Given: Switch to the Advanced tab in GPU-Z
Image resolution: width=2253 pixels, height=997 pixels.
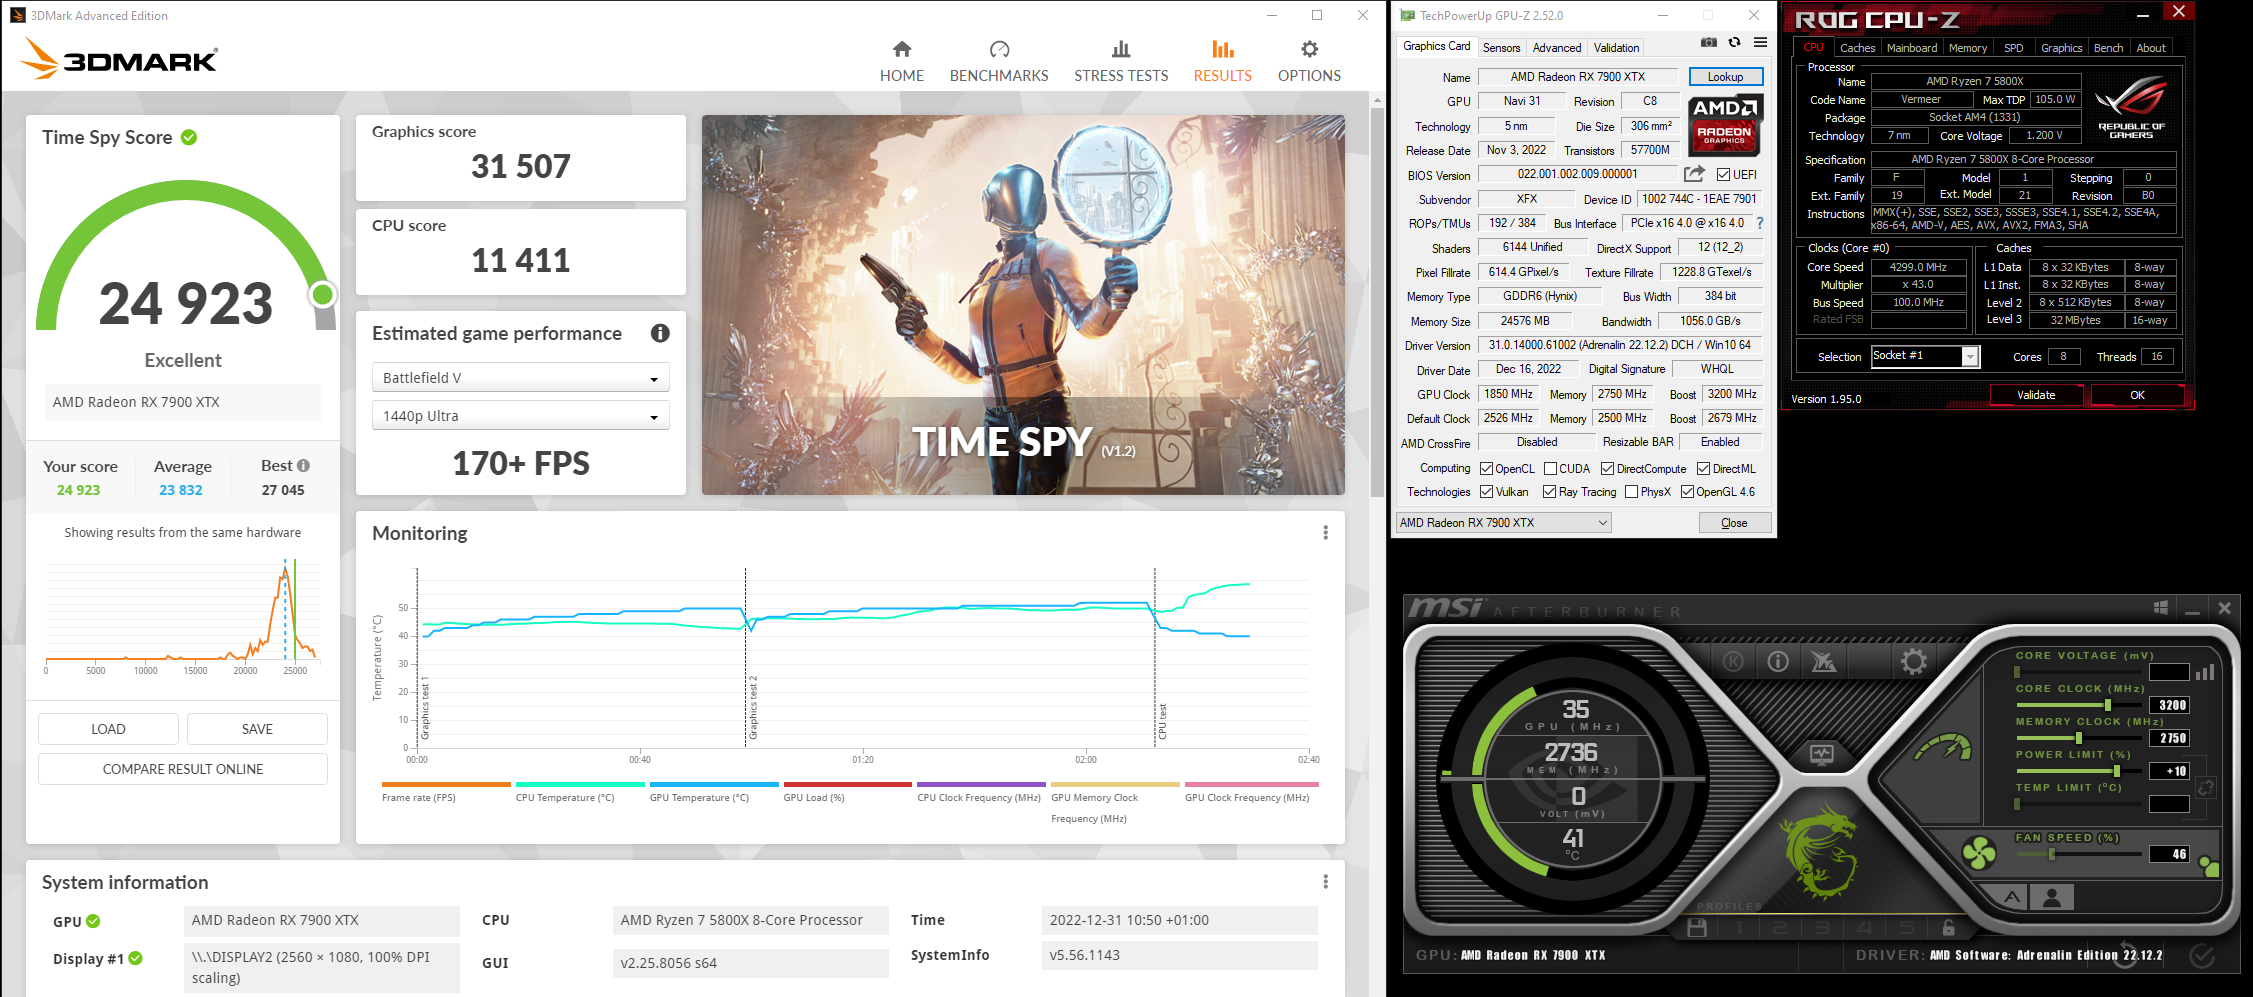Looking at the screenshot, I should tap(1557, 48).
